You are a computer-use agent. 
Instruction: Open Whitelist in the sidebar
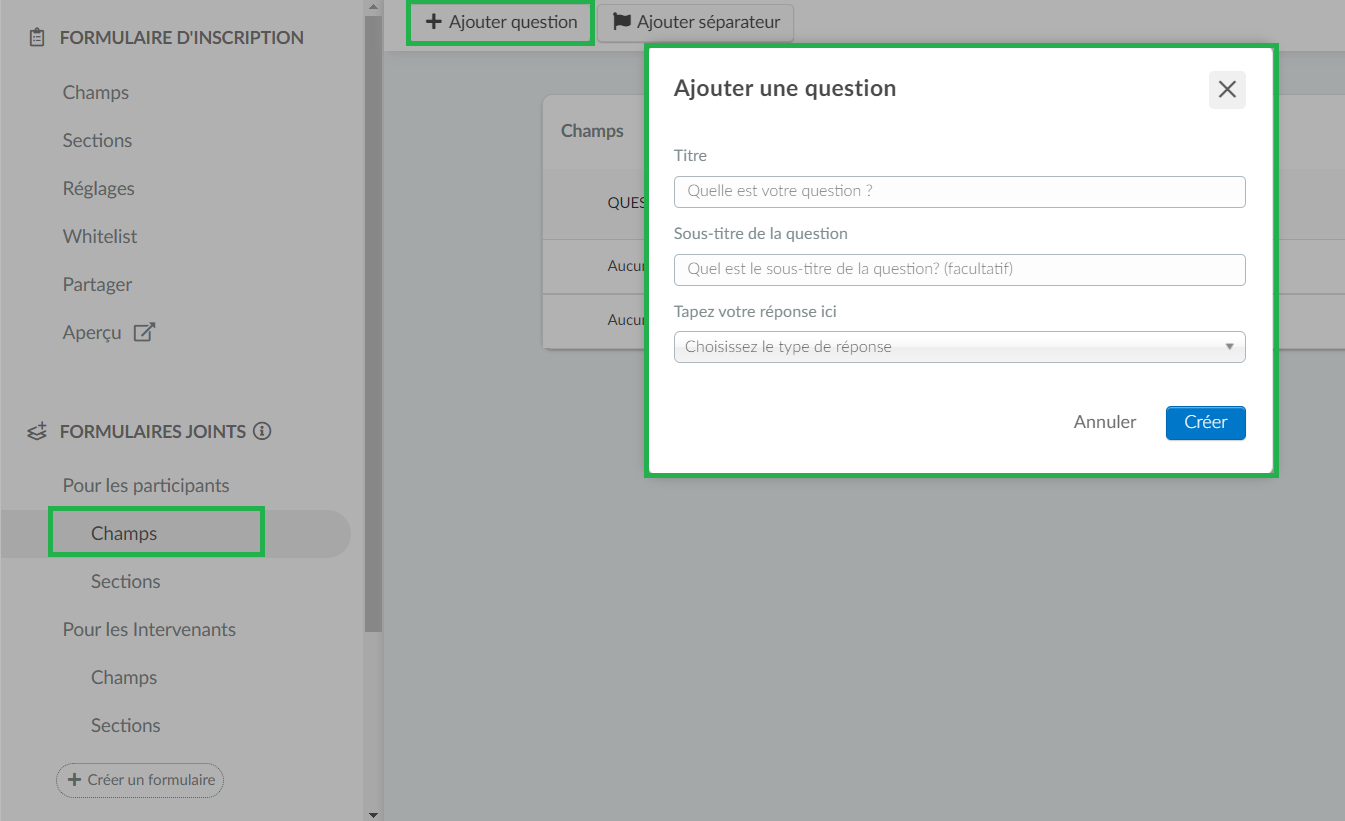(x=100, y=237)
